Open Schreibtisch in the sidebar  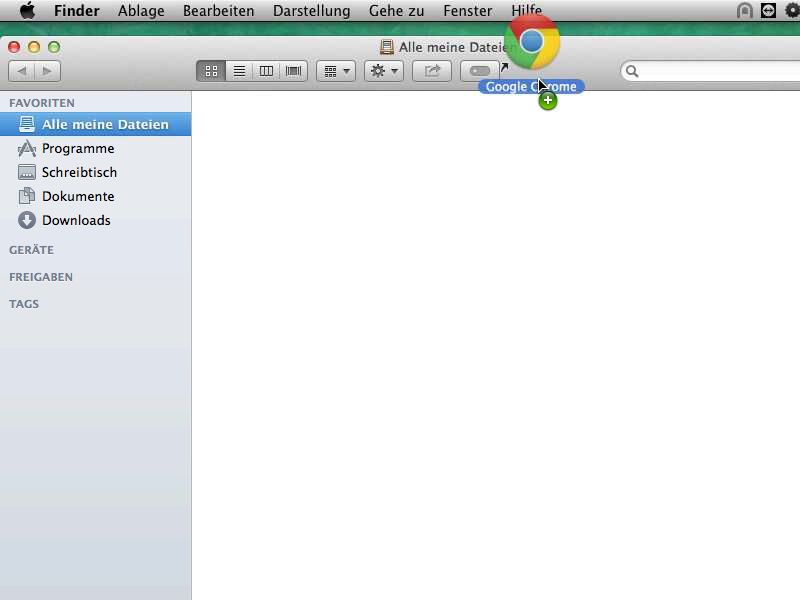click(x=95, y=172)
